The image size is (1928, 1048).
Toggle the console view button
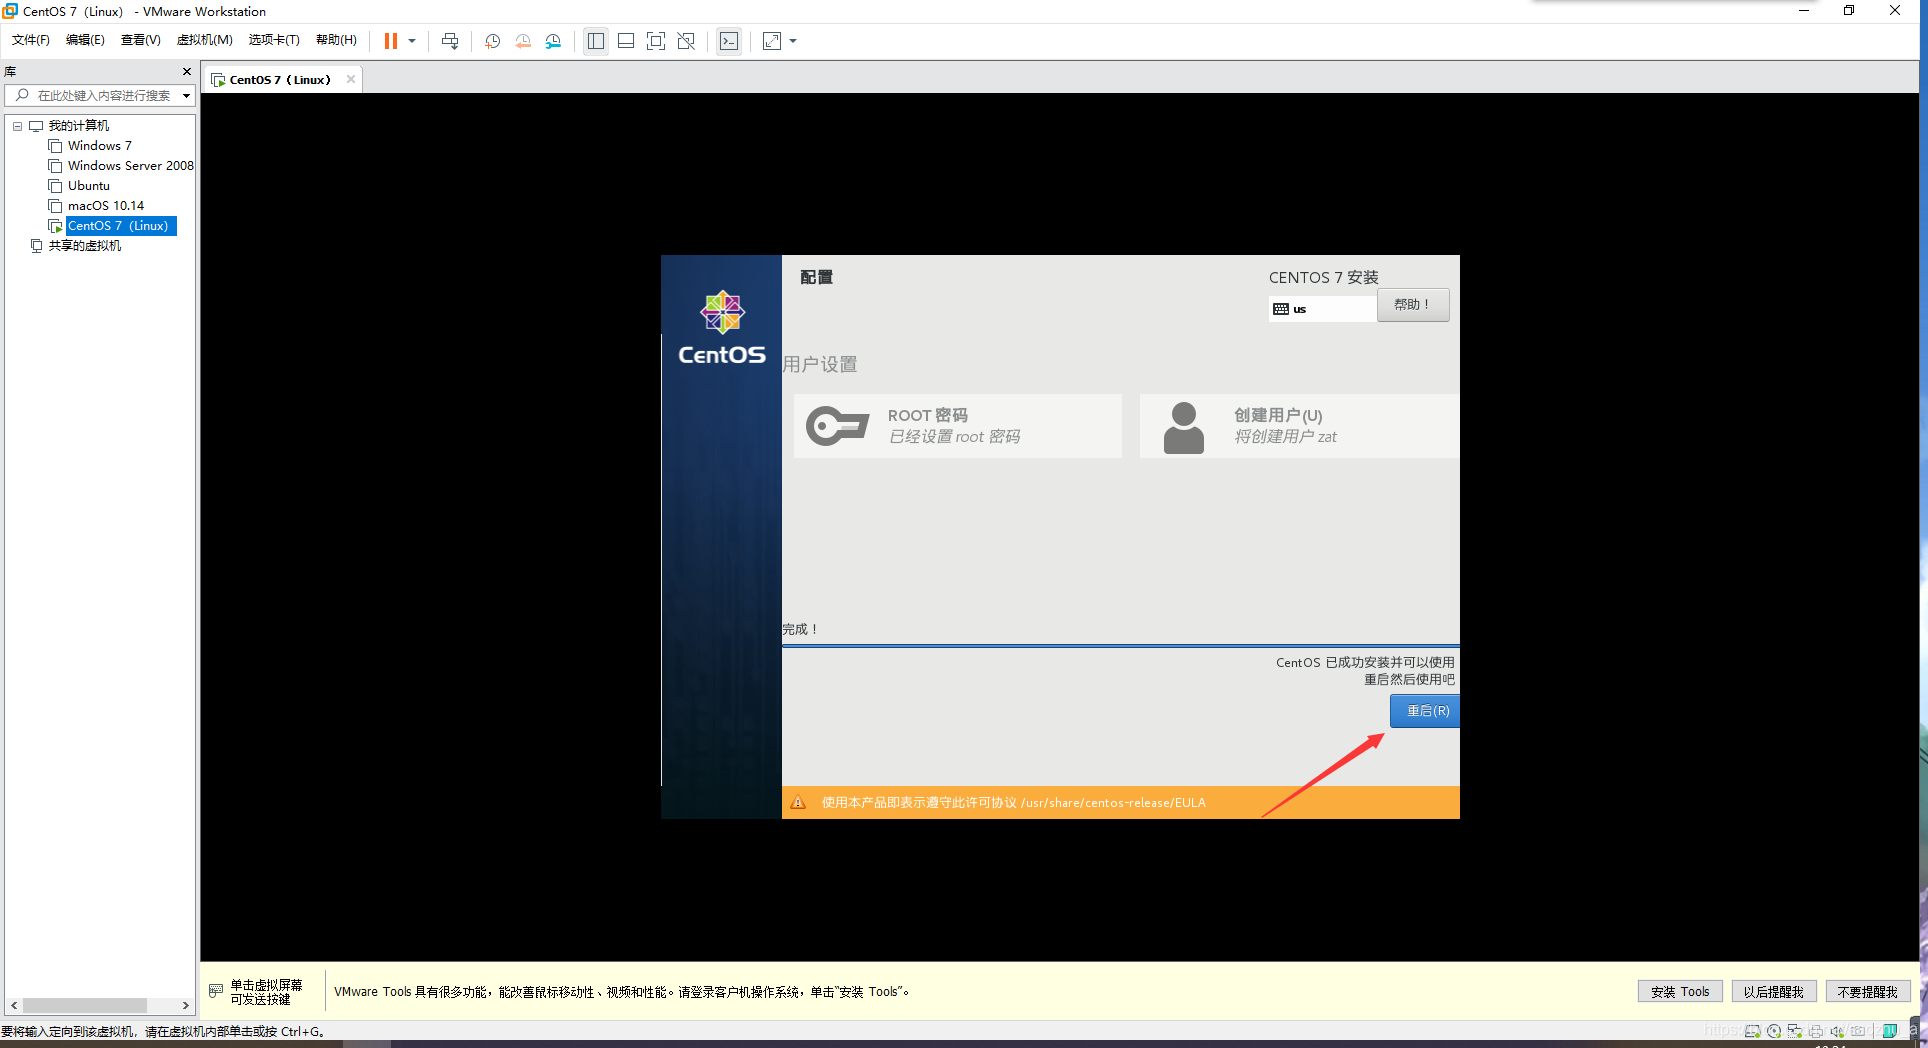pos(729,41)
